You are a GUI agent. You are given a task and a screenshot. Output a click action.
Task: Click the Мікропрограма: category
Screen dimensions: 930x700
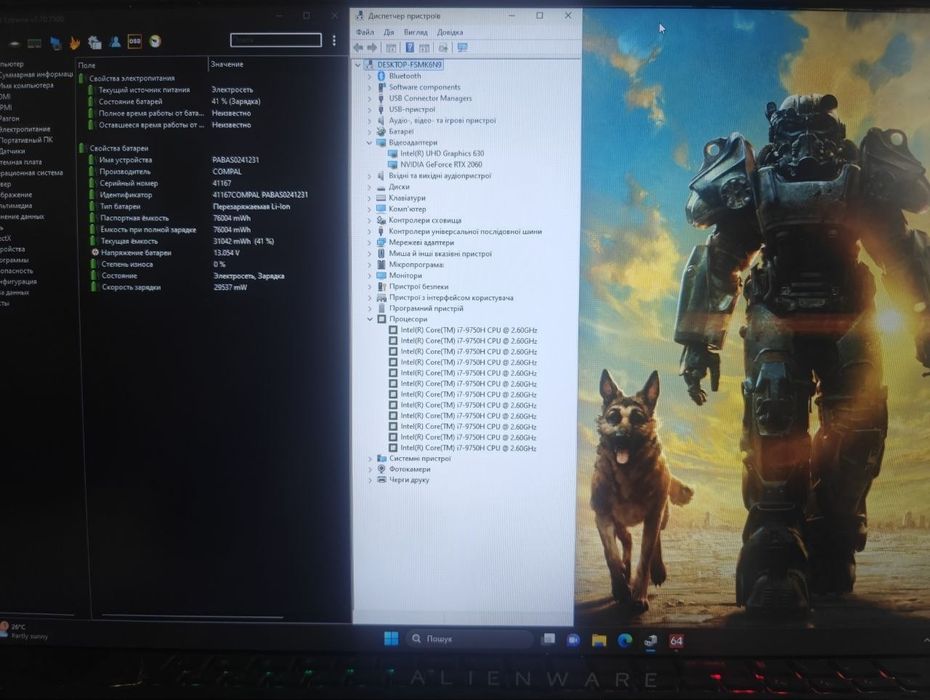coord(416,265)
